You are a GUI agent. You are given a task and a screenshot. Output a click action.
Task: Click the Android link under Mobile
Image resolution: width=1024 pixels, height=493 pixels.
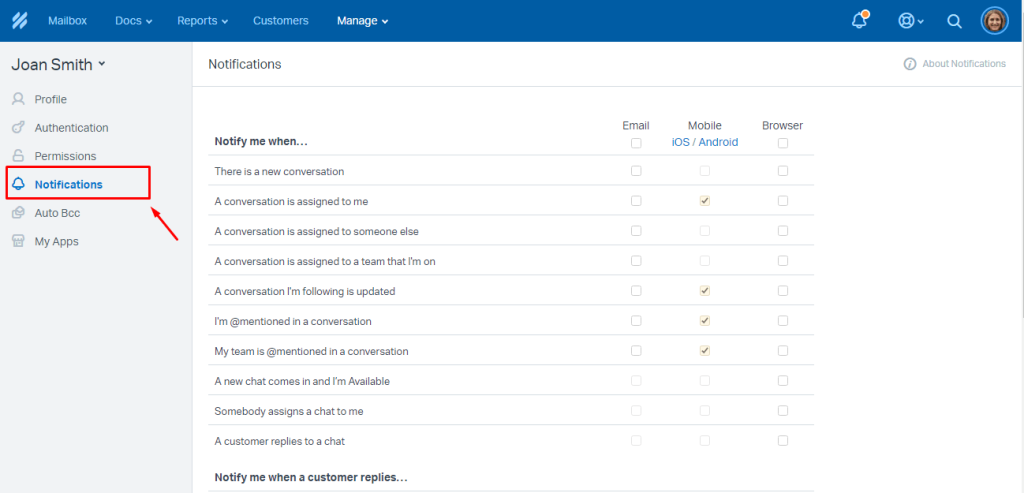pos(718,142)
